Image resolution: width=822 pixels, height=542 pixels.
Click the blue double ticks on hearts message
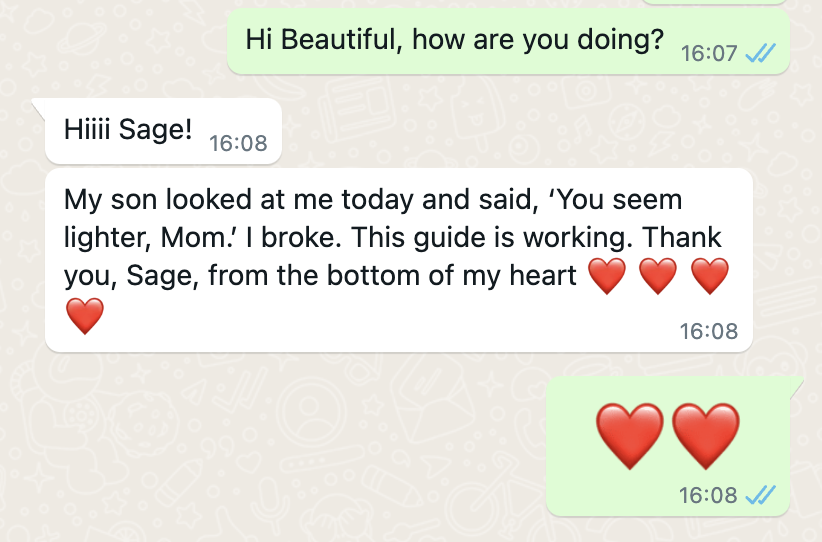[760, 495]
